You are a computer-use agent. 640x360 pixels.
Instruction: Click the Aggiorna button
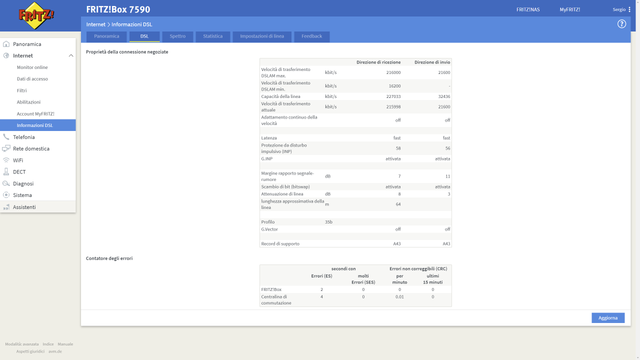click(608, 318)
